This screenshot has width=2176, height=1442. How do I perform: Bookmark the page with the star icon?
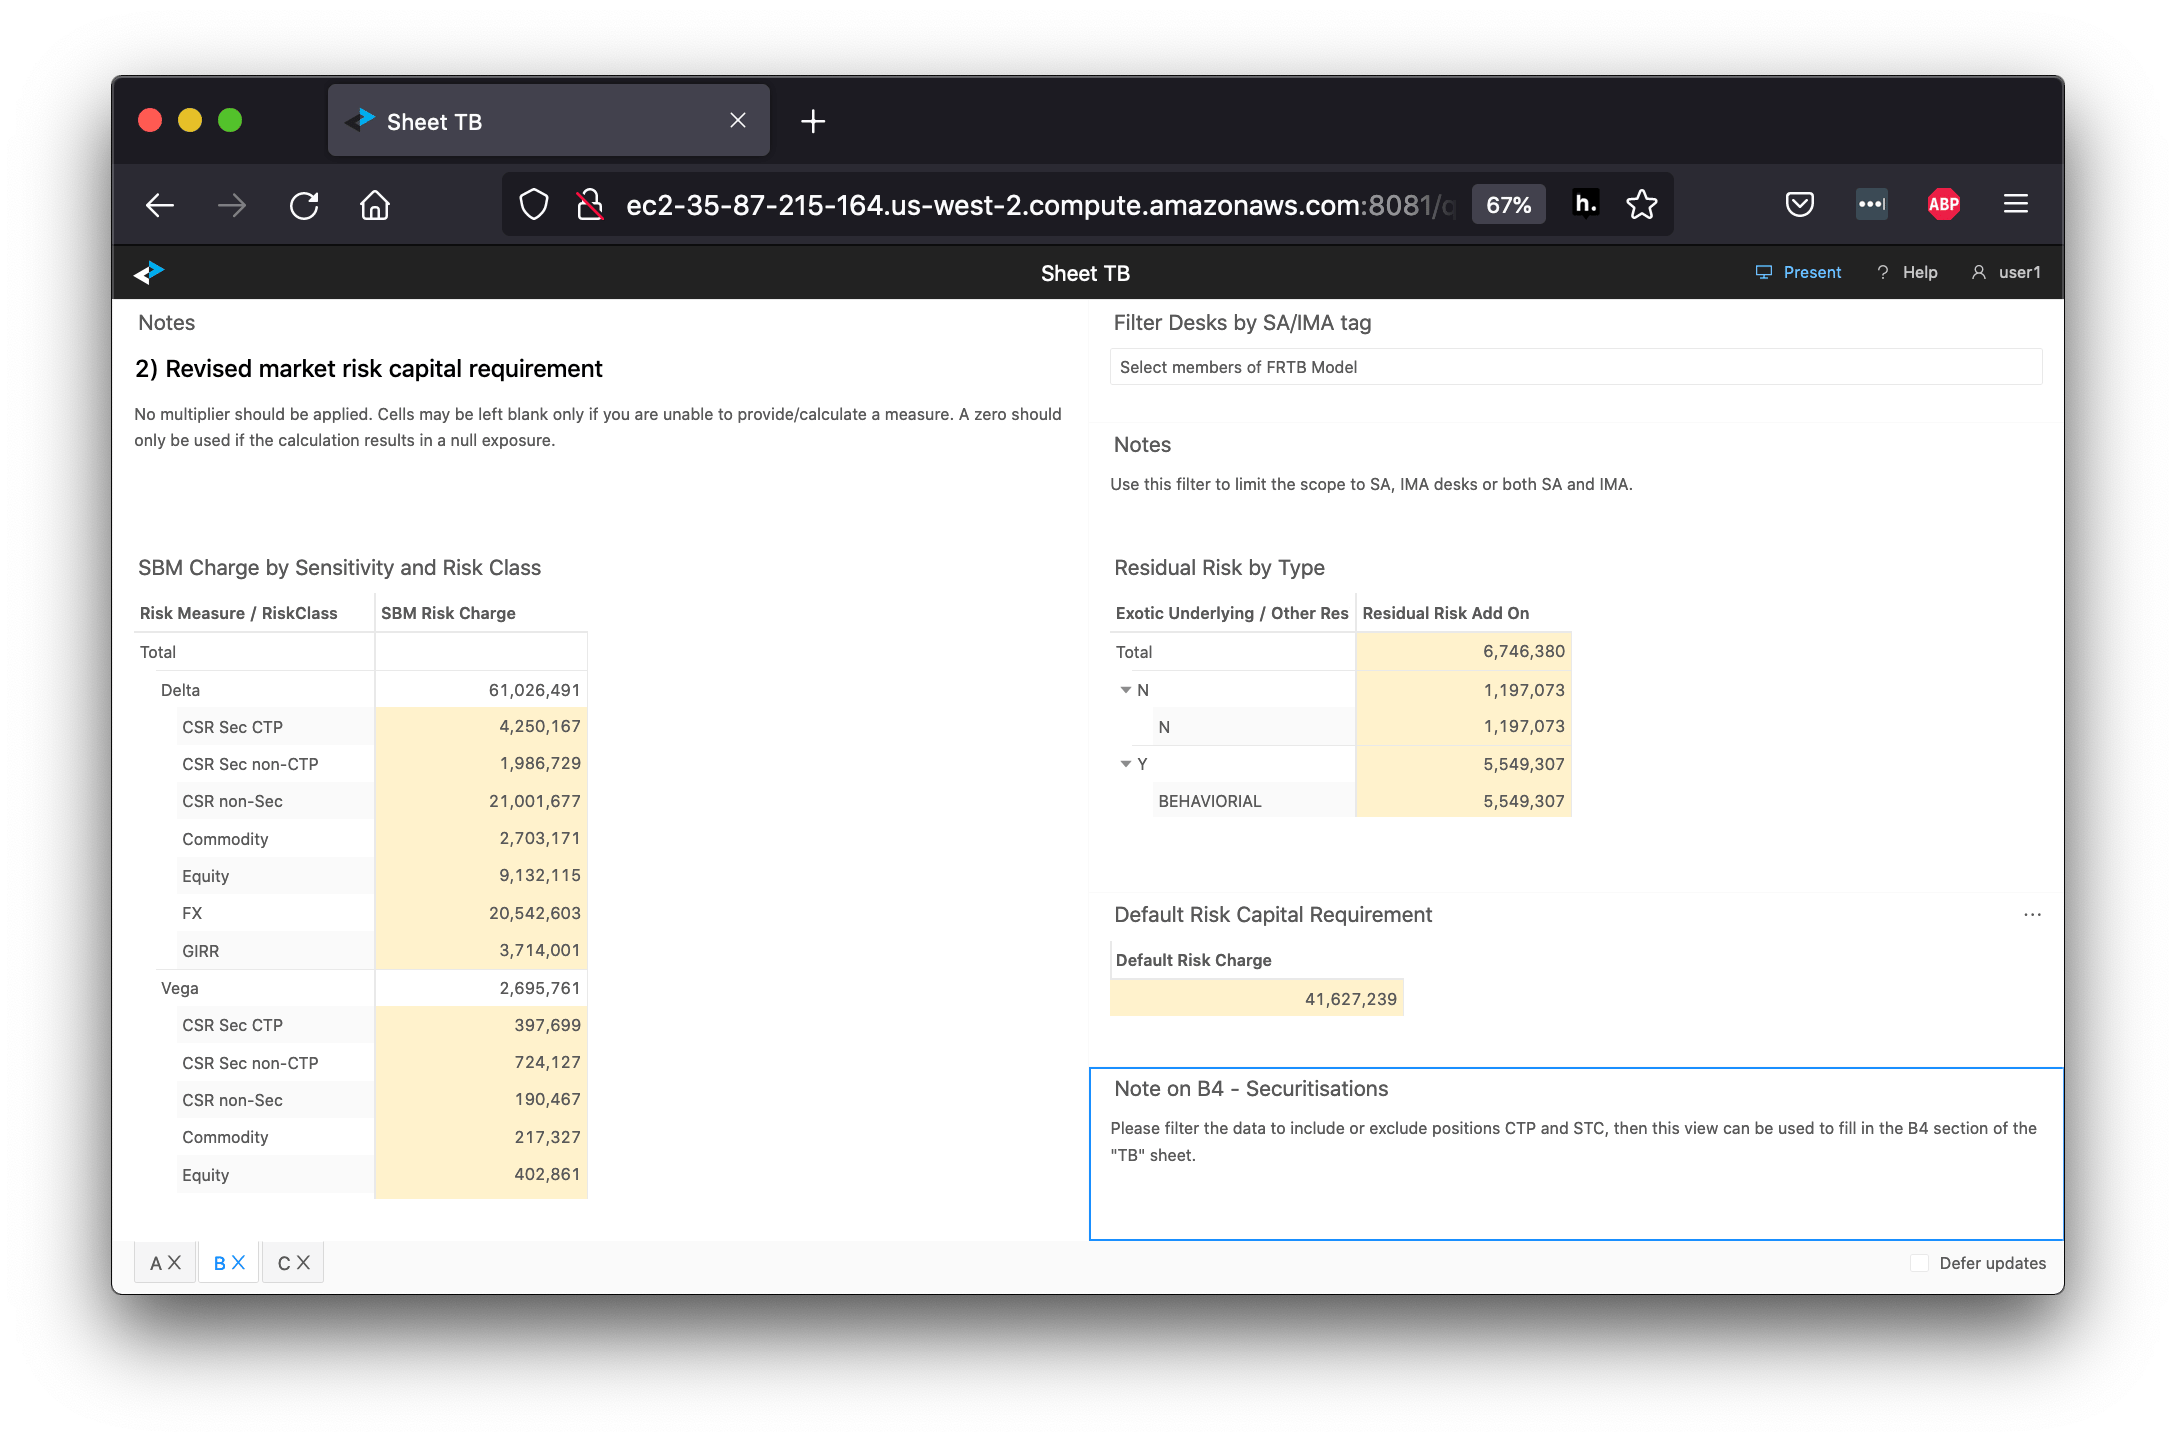(x=1641, y=205)
